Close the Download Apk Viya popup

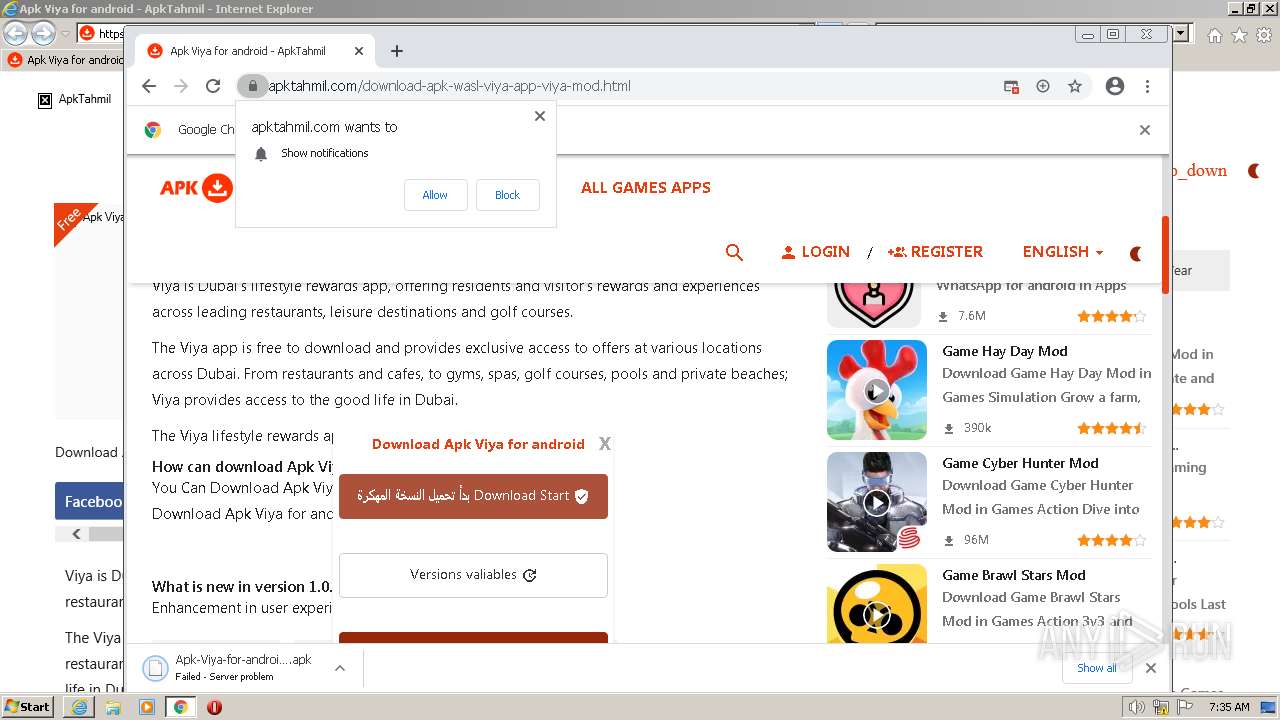604,444
